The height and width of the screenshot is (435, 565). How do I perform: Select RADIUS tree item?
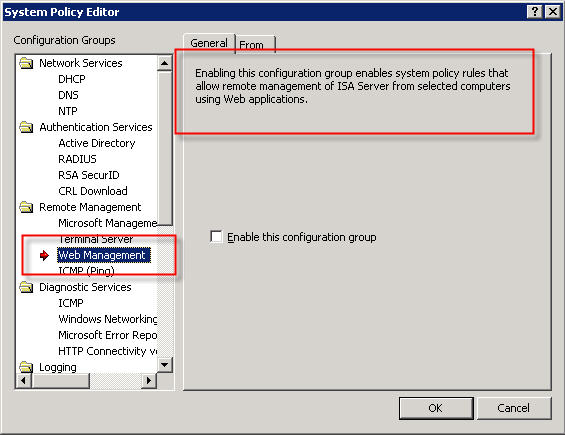coord(77,159)
